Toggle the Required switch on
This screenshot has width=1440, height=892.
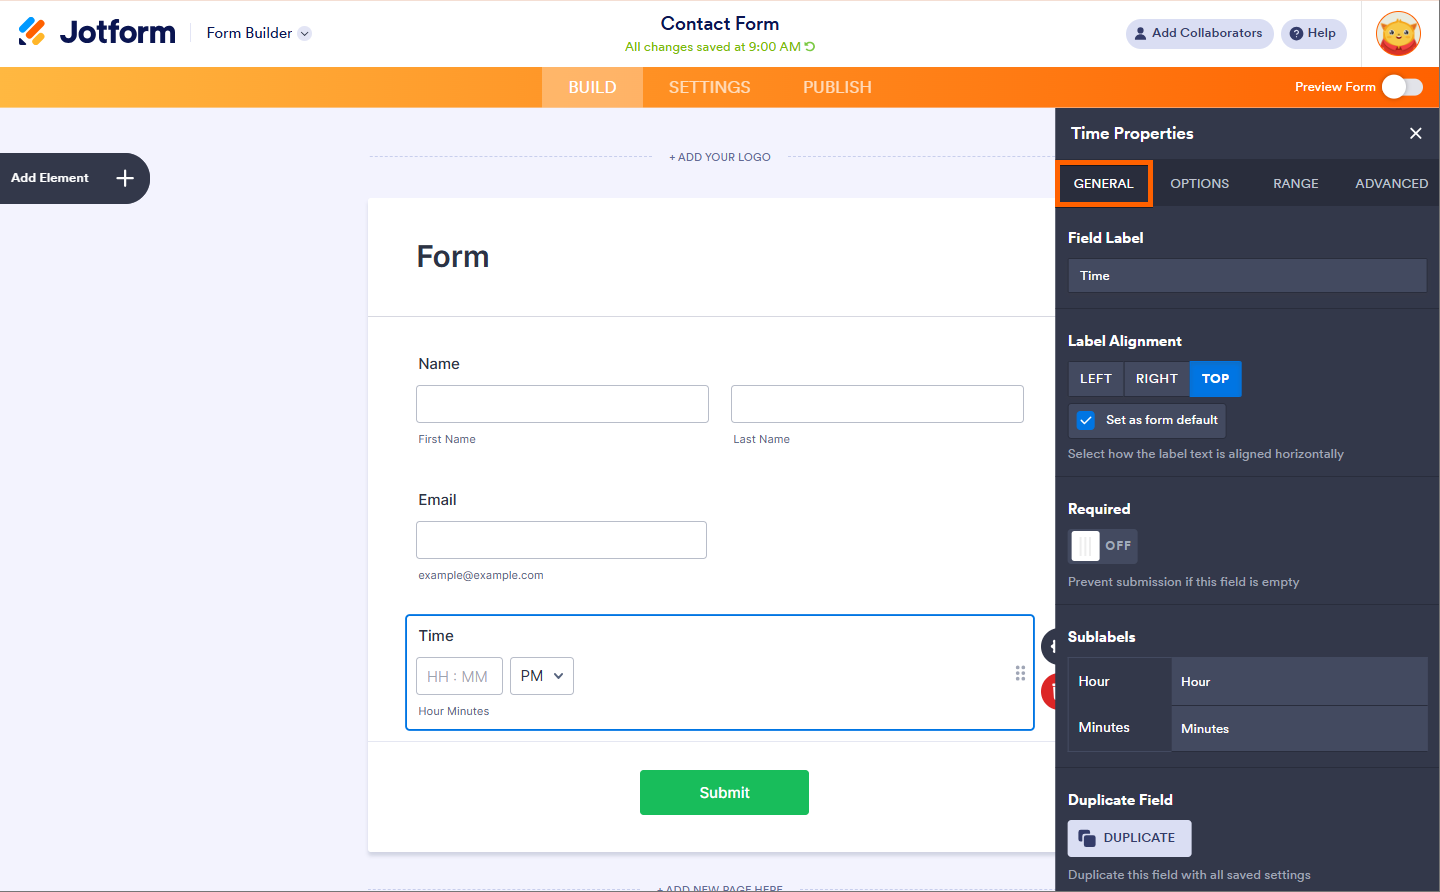tap(1102, 546)
